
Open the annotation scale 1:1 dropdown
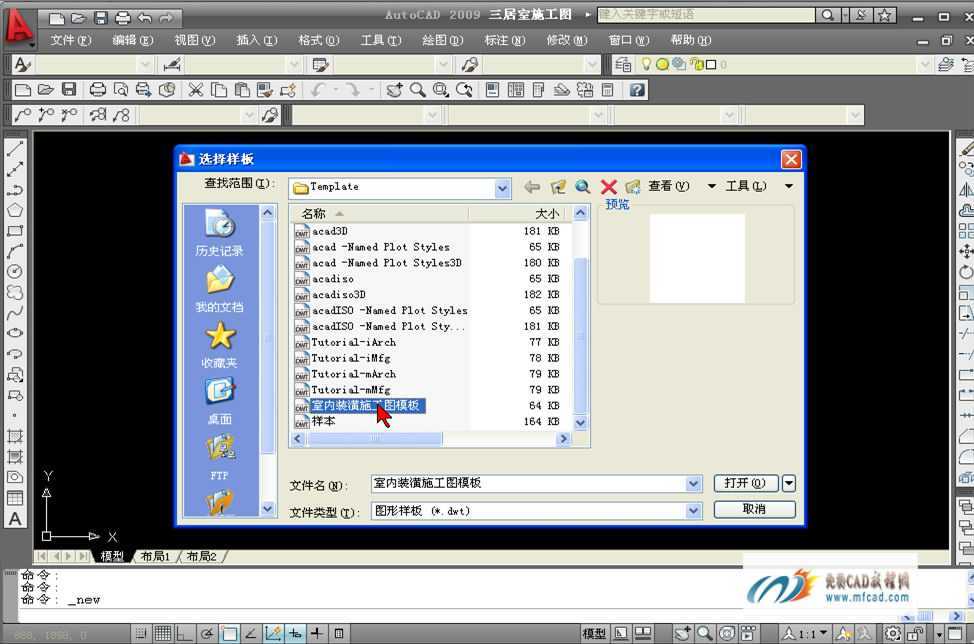pos(805,633)
